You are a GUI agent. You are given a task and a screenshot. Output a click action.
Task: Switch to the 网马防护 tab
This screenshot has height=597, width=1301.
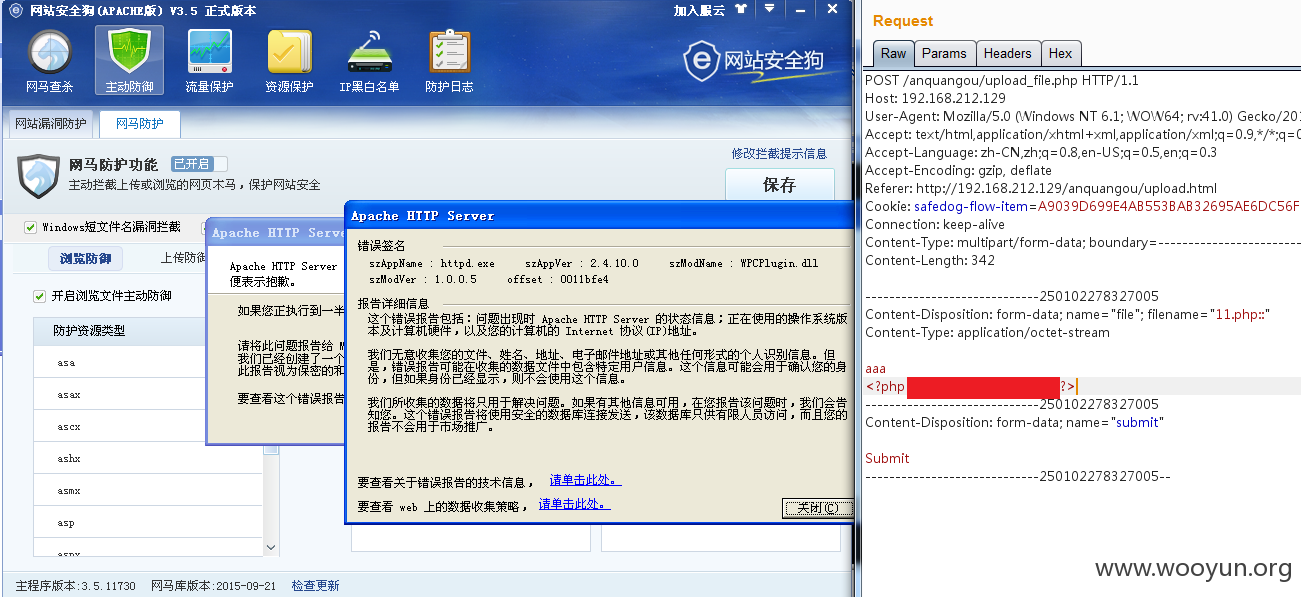[x=139, y=124]
